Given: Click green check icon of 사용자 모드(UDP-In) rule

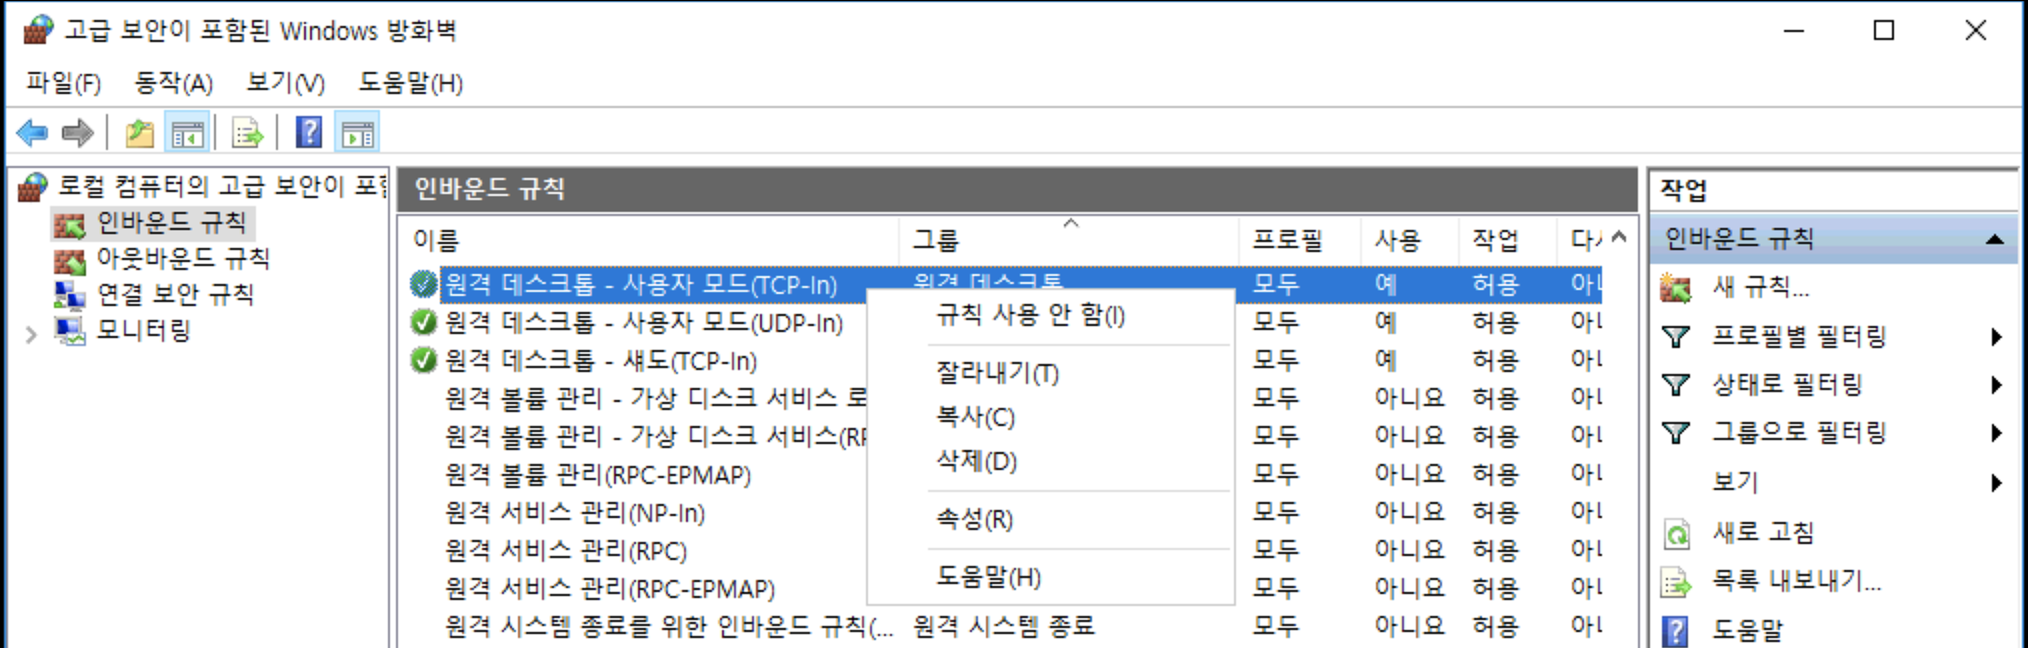Looking at the screenshot, I should pyautogui.click(x=424, y=322).
